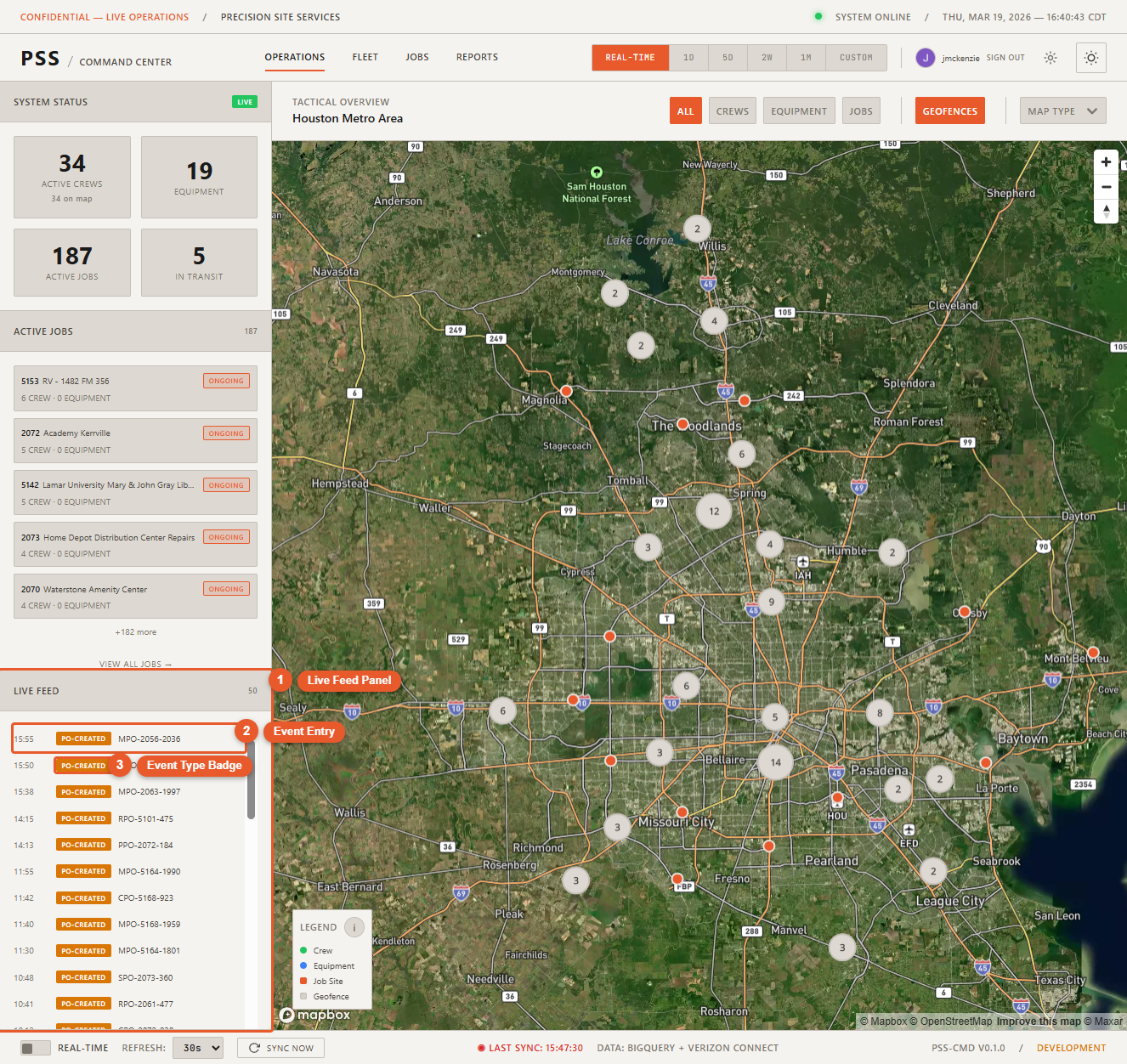Click the EQUIPMENT filter button above the map
This screenshot has width=1127, height=1064.
click(798, 110)
